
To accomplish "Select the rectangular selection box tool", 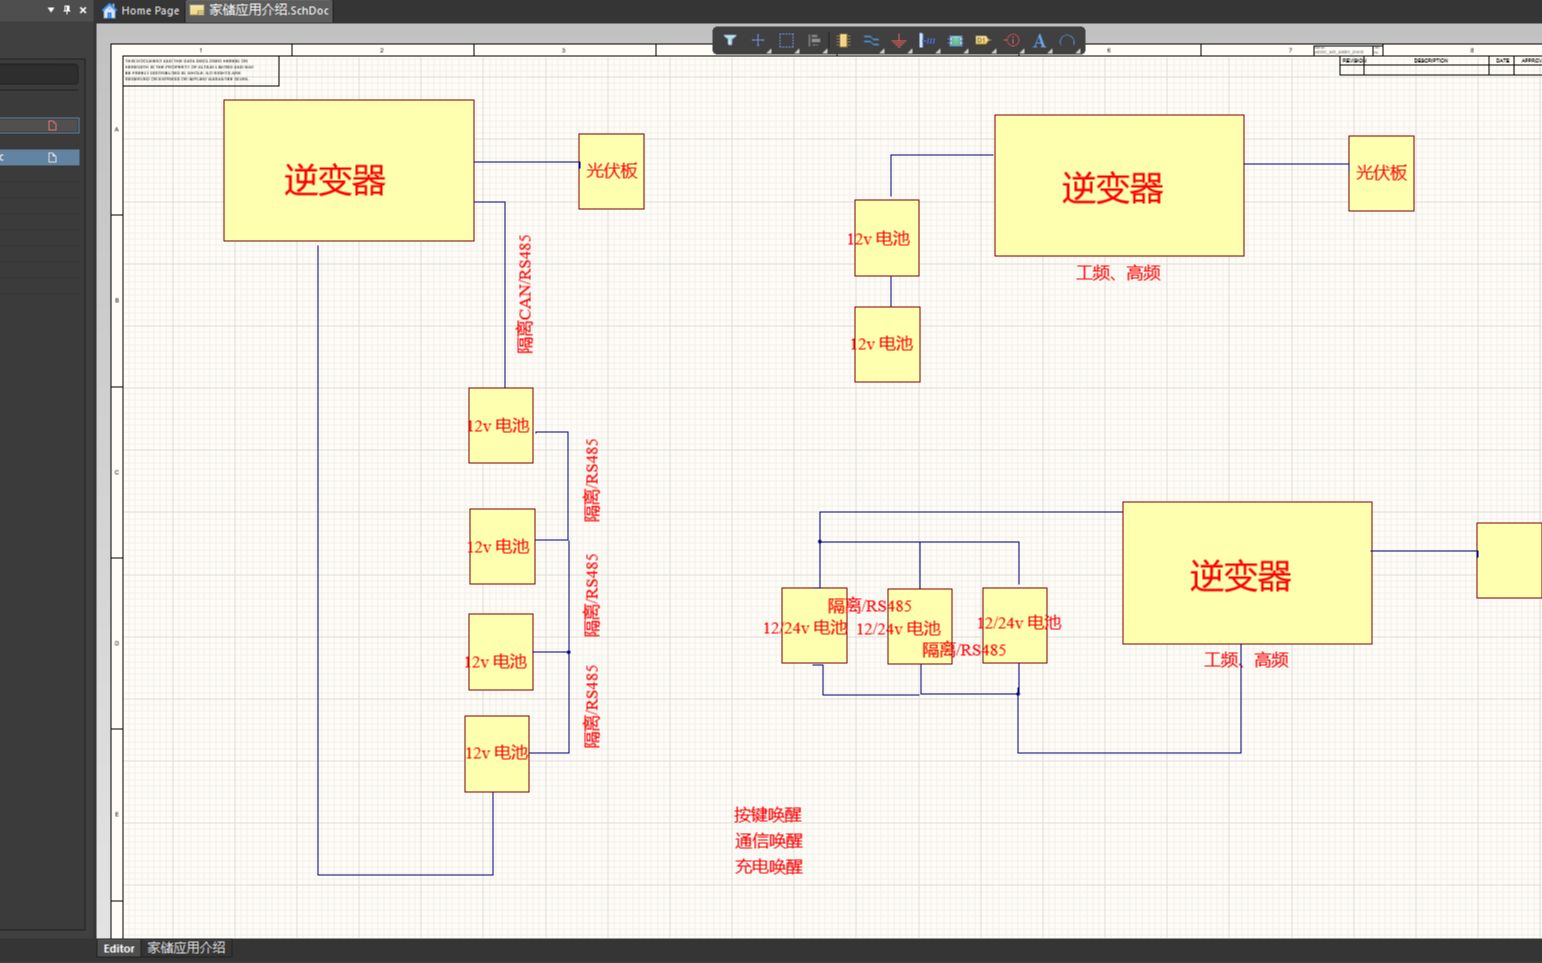I will (786, 41).
